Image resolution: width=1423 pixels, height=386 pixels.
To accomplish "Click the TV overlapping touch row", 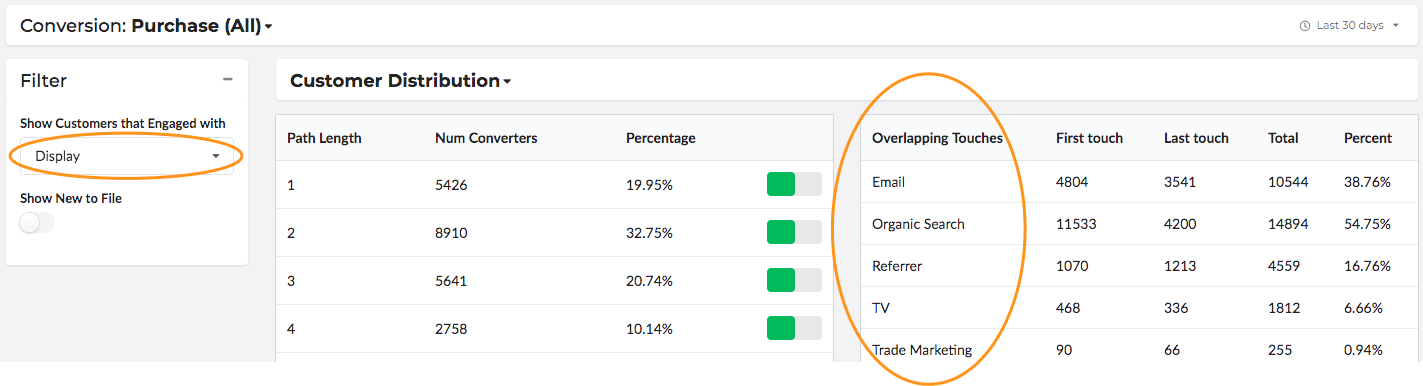I will pos(1138,308).
